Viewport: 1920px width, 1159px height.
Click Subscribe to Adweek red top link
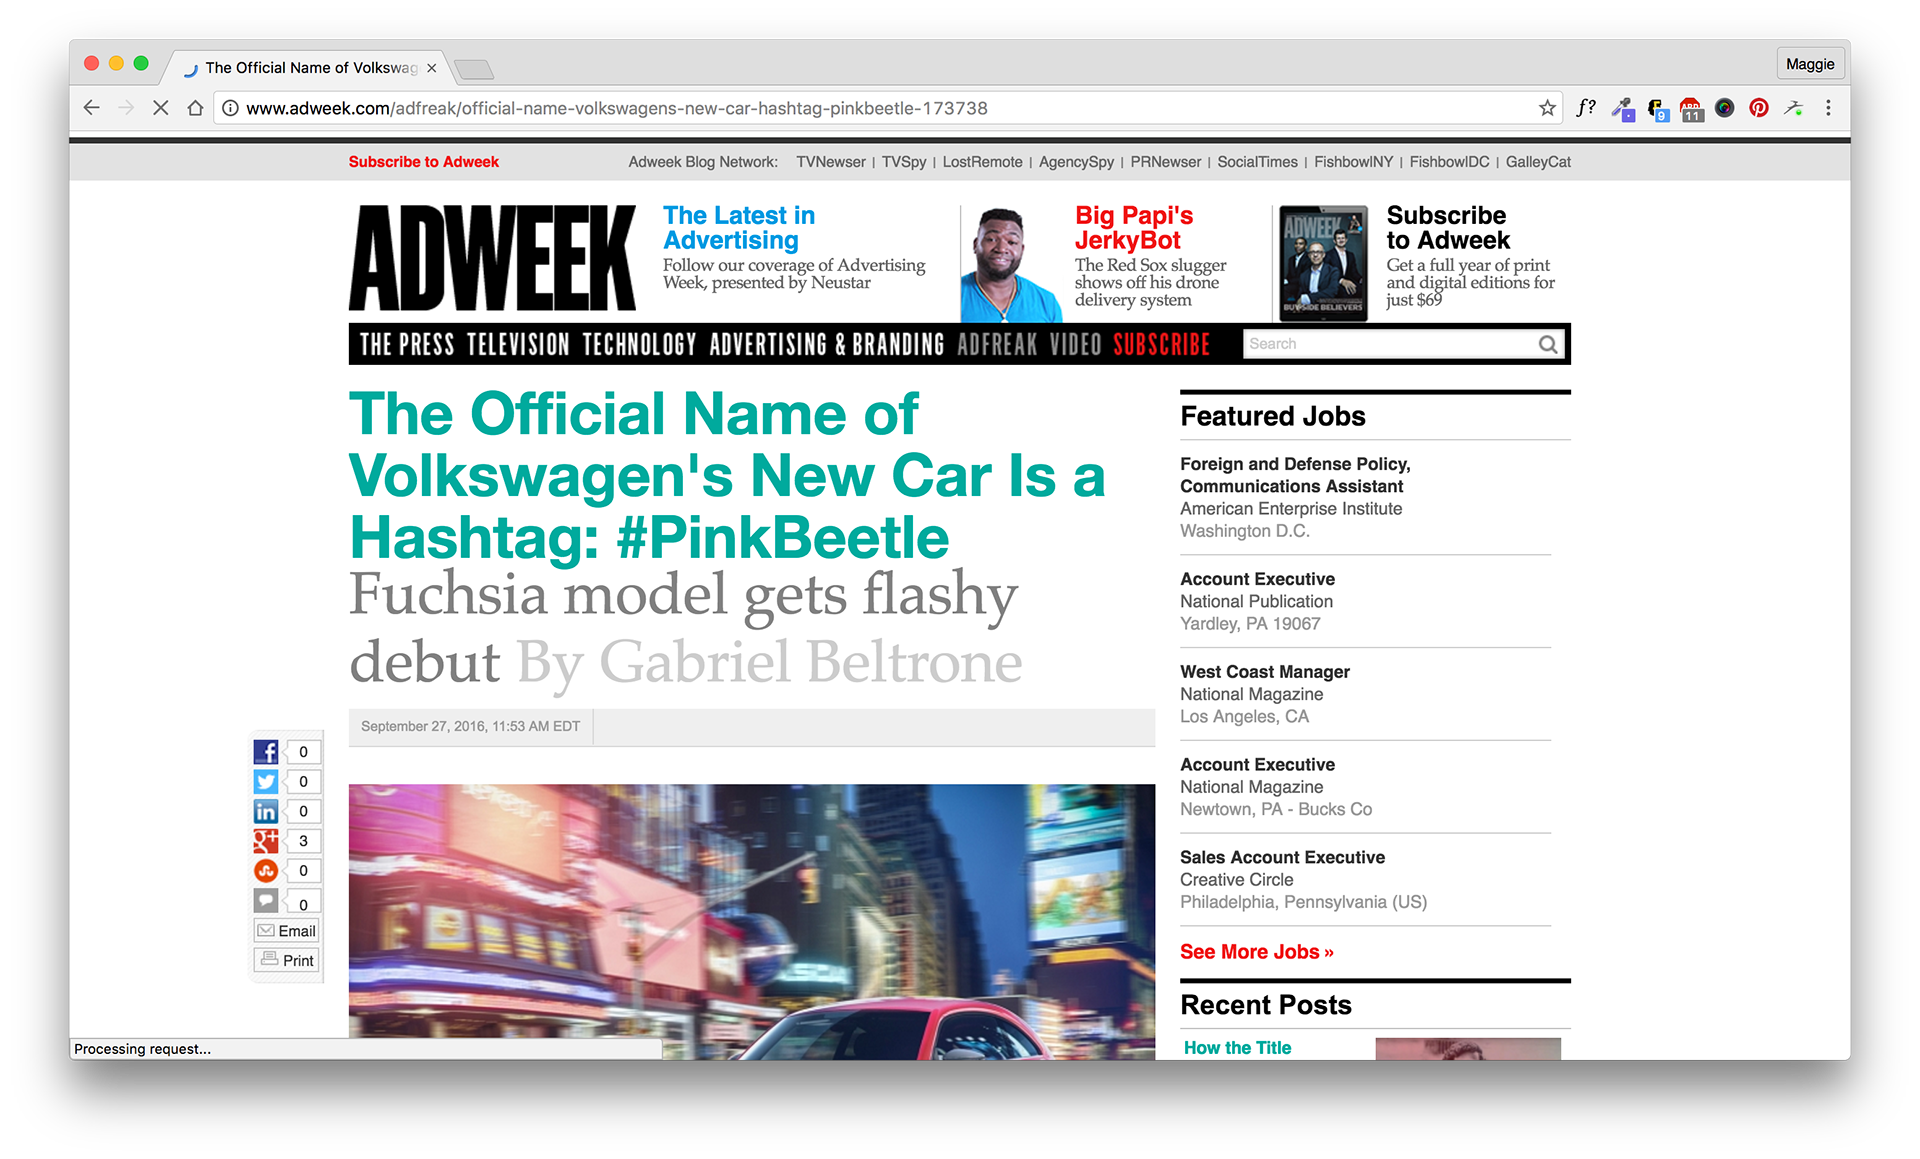coord(424,162)
